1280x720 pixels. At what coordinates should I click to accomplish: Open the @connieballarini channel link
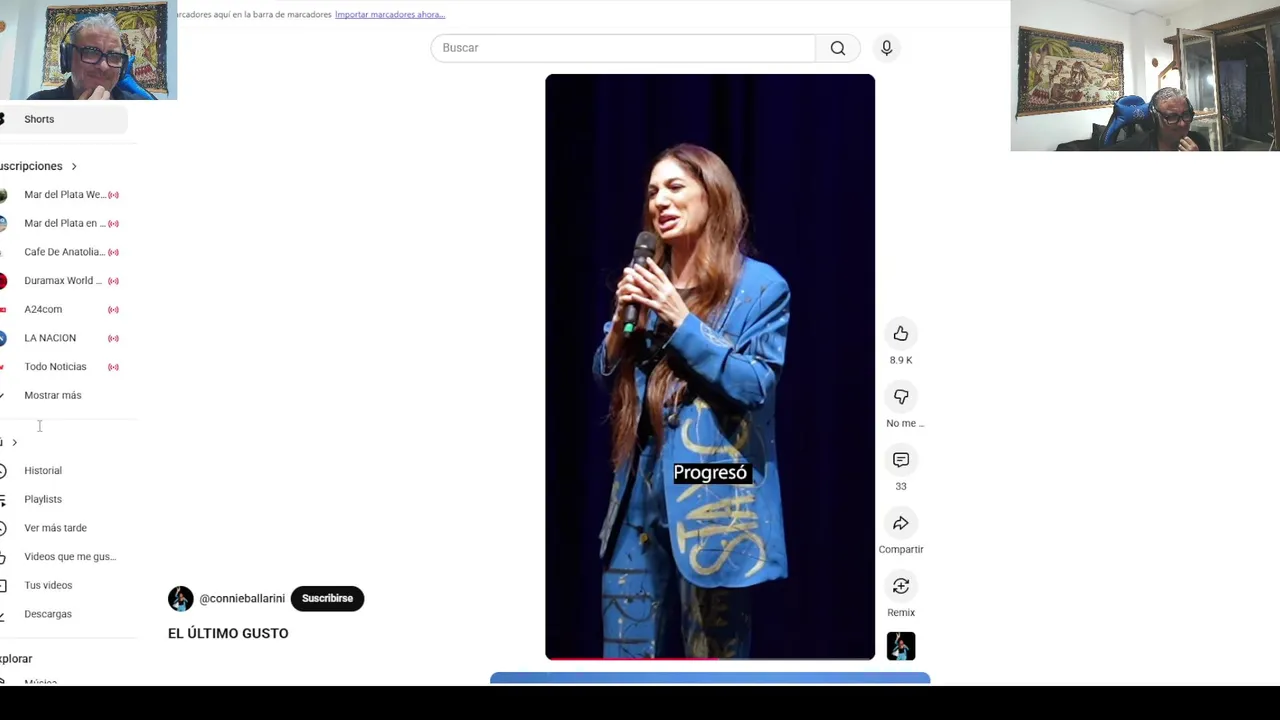click(x=242, y=598)
